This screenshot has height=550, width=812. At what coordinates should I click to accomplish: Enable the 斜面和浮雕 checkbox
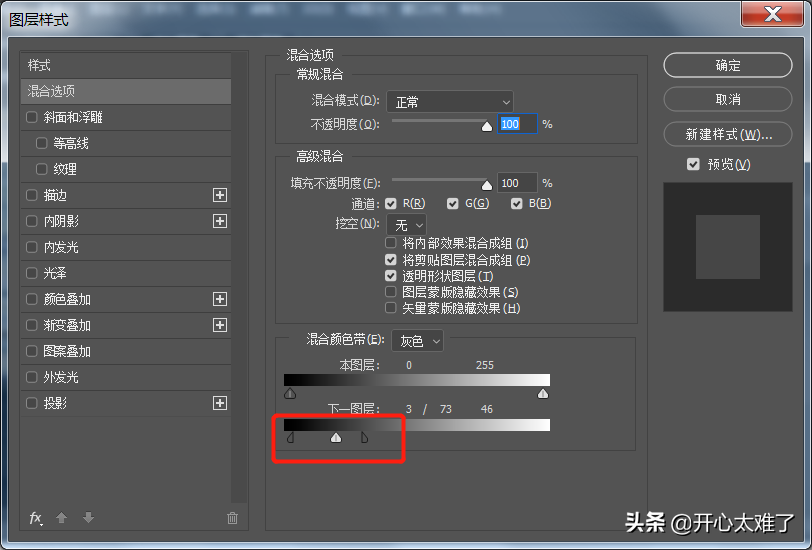(x=32, y=117)
